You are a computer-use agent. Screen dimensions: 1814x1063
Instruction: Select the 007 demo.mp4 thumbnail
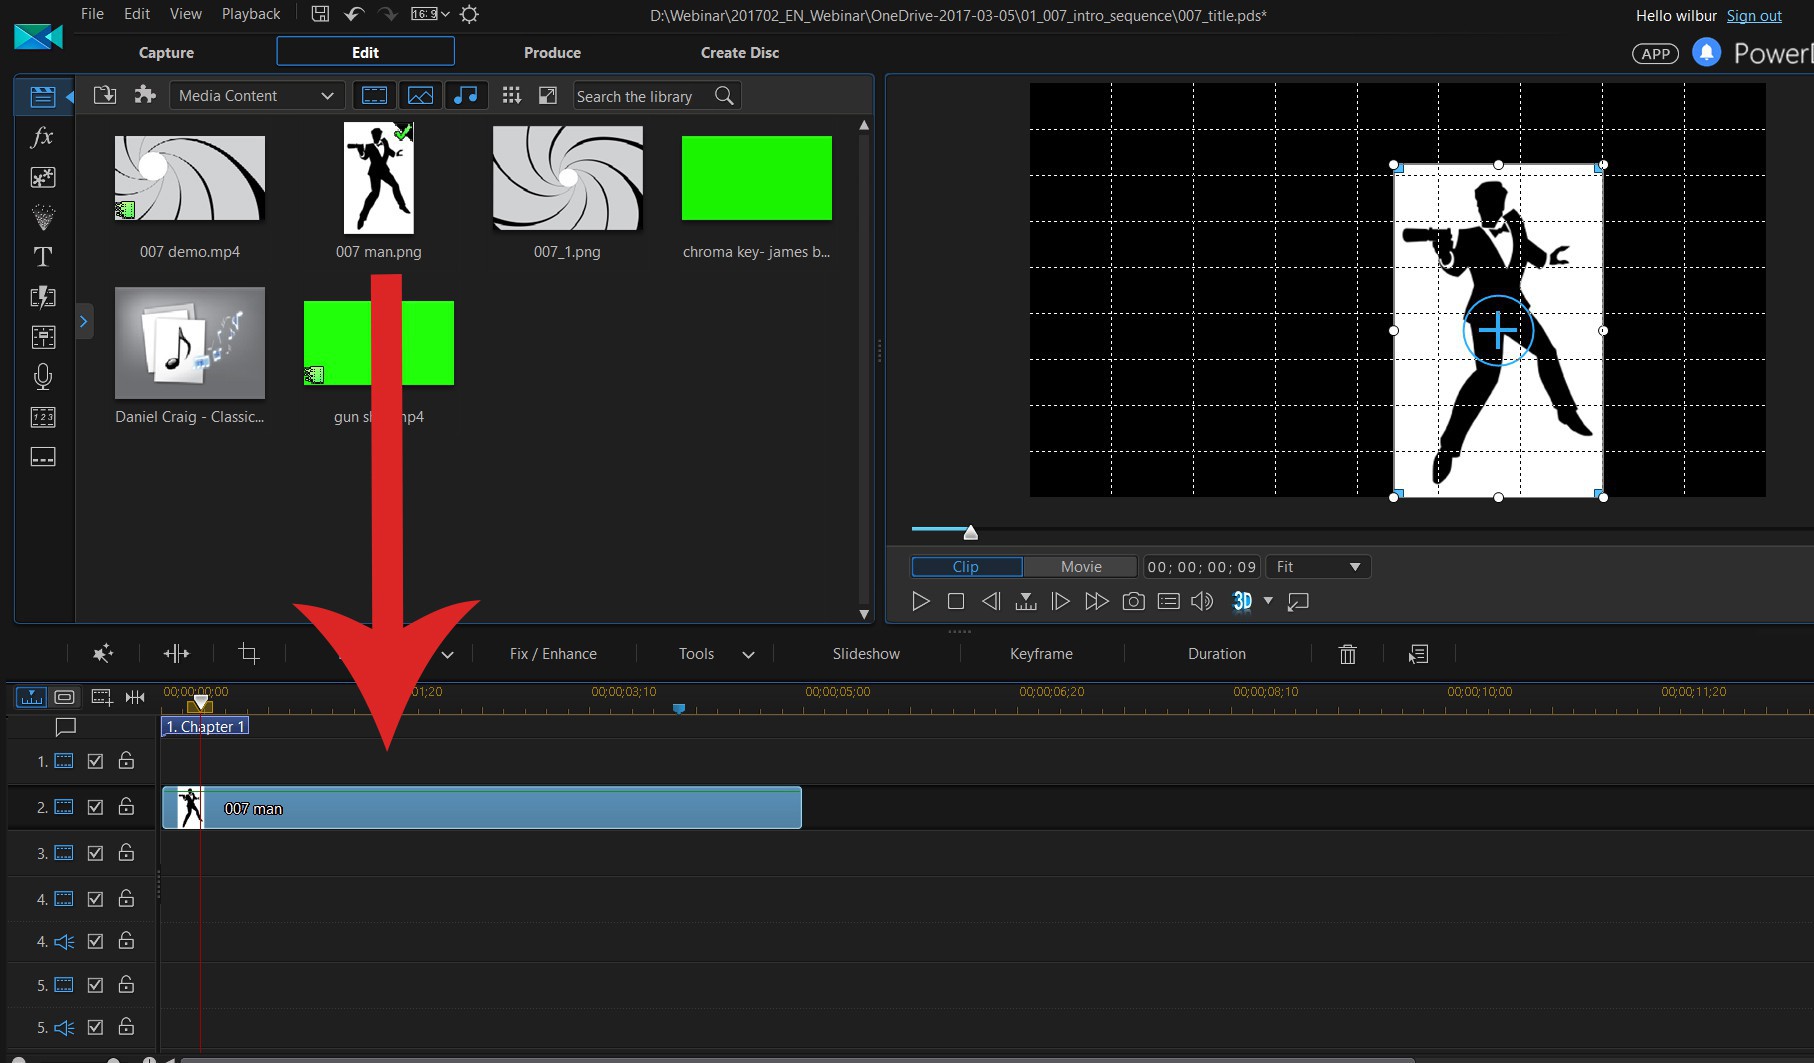[190, 178]
